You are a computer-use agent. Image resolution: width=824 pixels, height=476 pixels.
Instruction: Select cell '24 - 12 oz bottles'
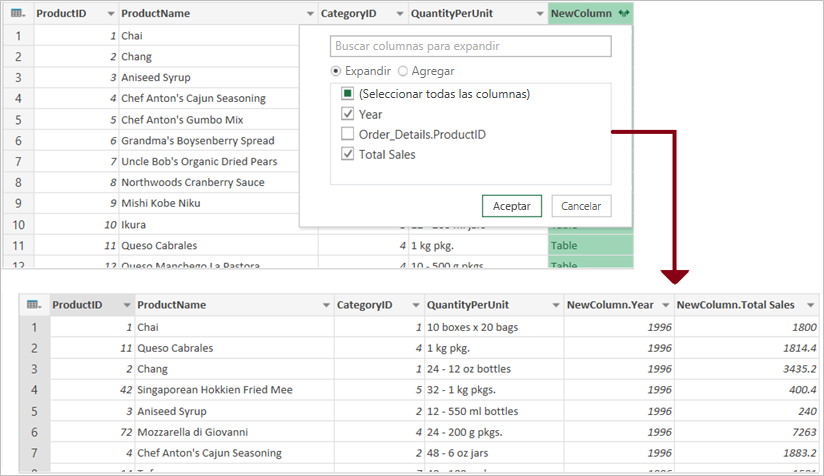point(494,369)
